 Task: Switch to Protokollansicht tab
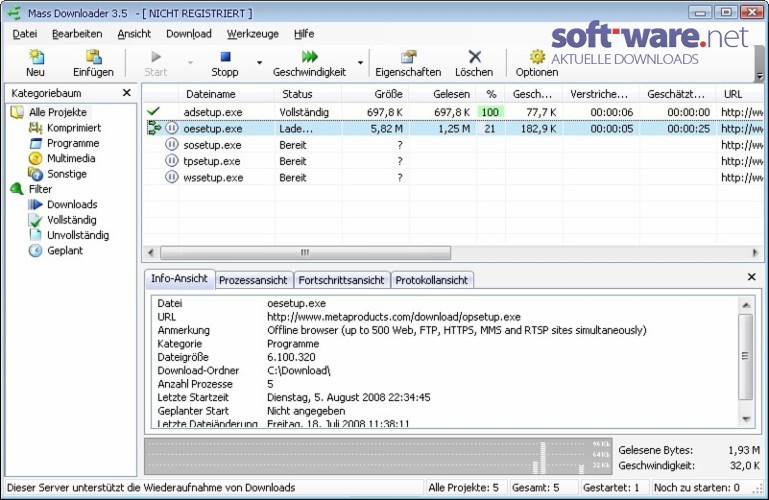(x=432, y=280)
